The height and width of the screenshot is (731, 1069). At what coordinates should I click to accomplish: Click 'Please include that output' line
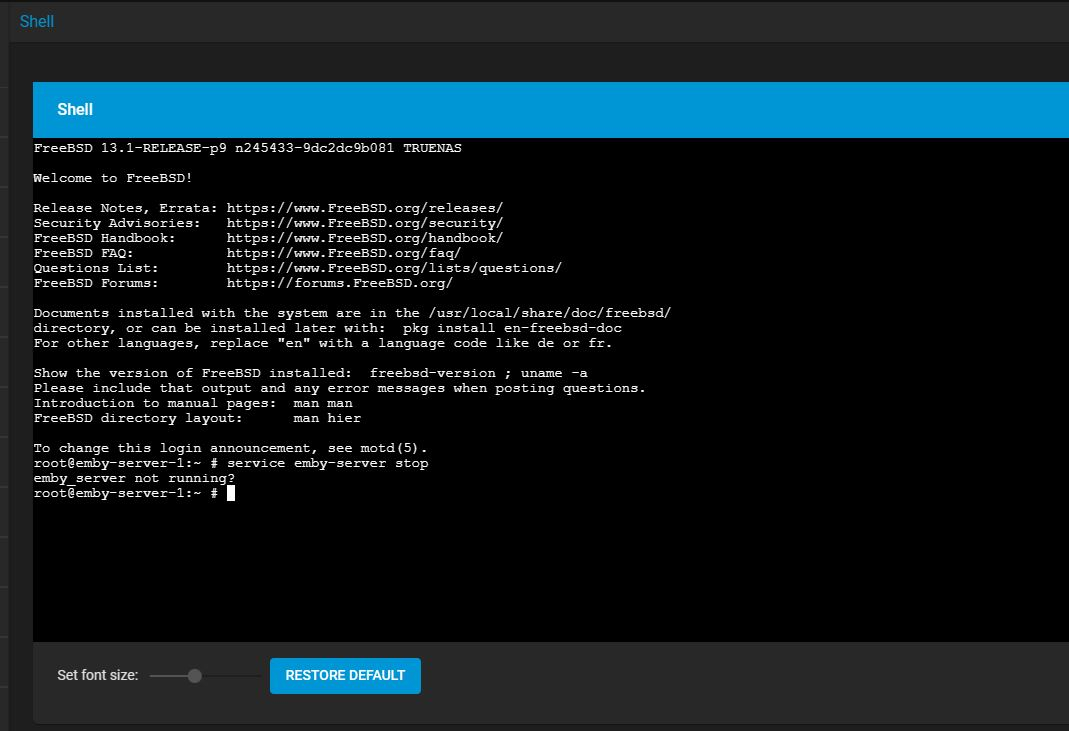click(x=340, y=388)
